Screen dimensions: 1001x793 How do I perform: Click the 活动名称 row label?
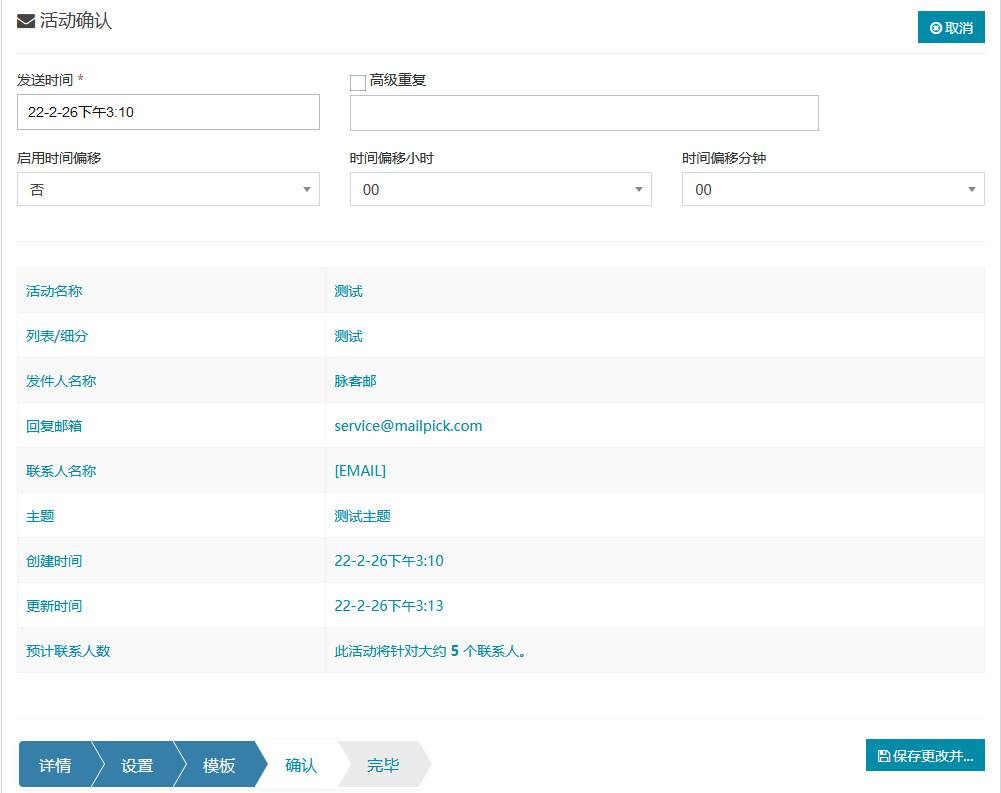pyautogui.click(x=54, y=291)
